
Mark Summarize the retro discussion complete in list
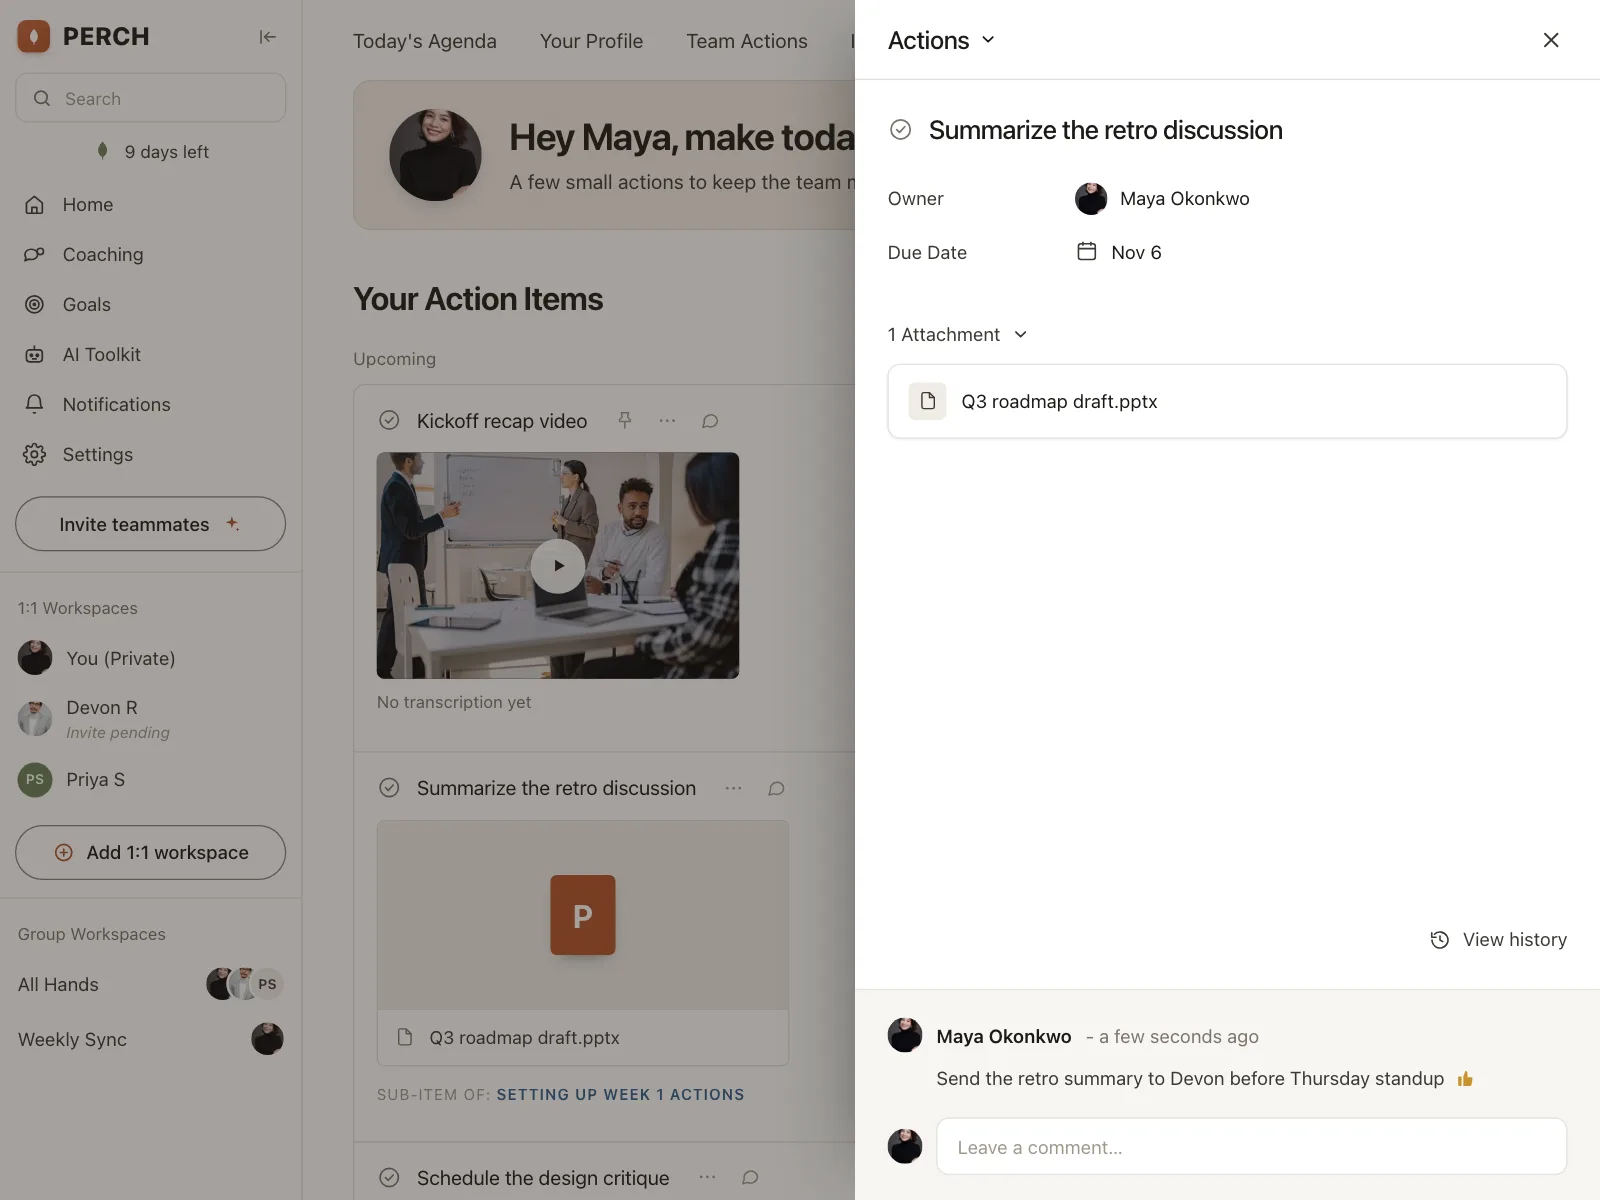(389, 788)
